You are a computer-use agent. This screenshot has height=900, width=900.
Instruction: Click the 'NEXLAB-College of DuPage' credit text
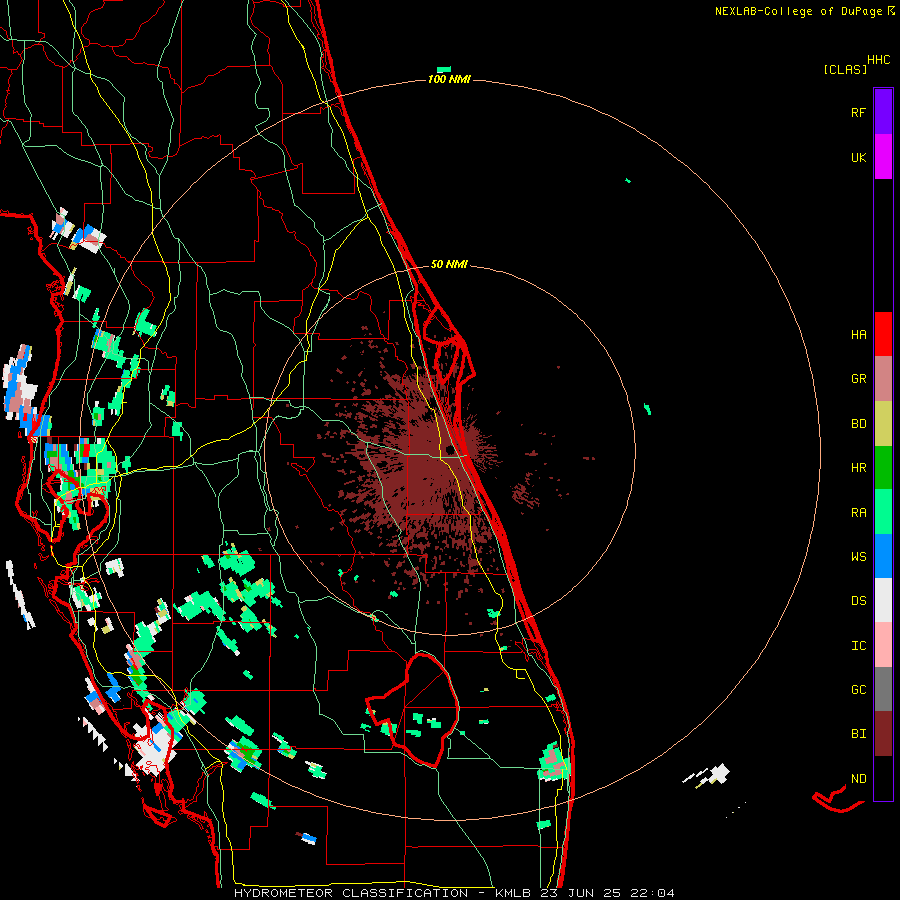[798, 11]
